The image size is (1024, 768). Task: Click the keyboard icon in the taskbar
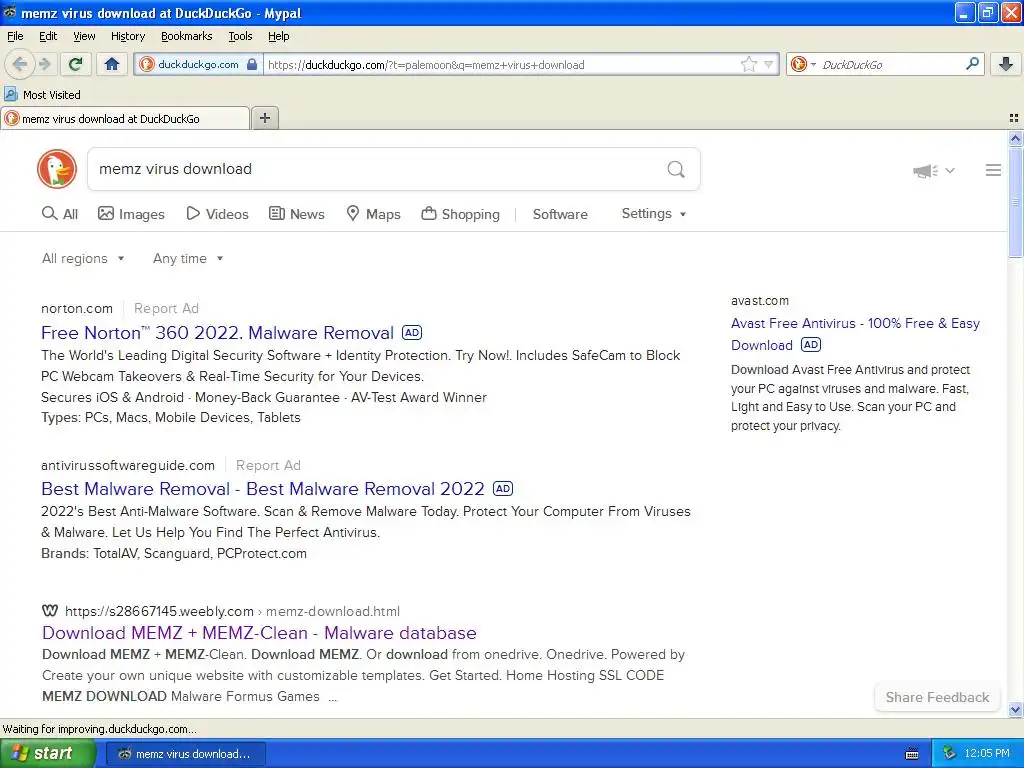point(912,754)
